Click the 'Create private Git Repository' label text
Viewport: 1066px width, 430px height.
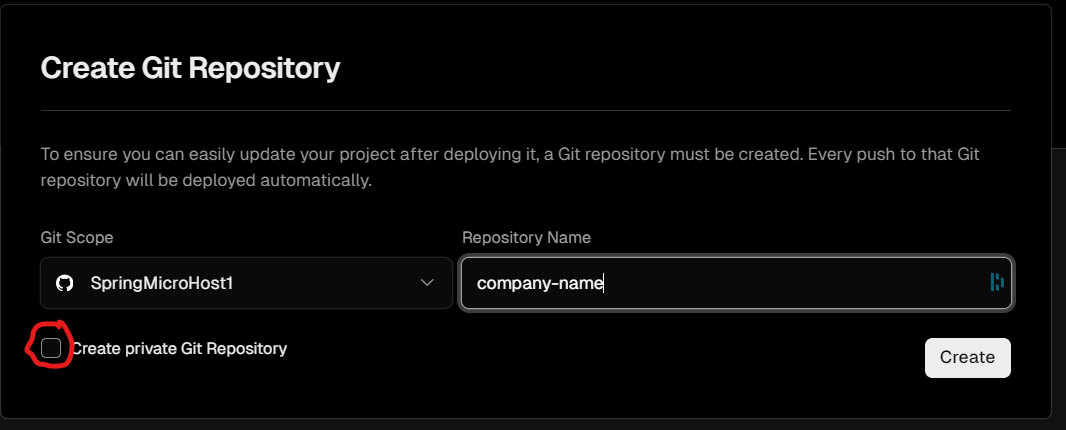[x=179, y=348]
